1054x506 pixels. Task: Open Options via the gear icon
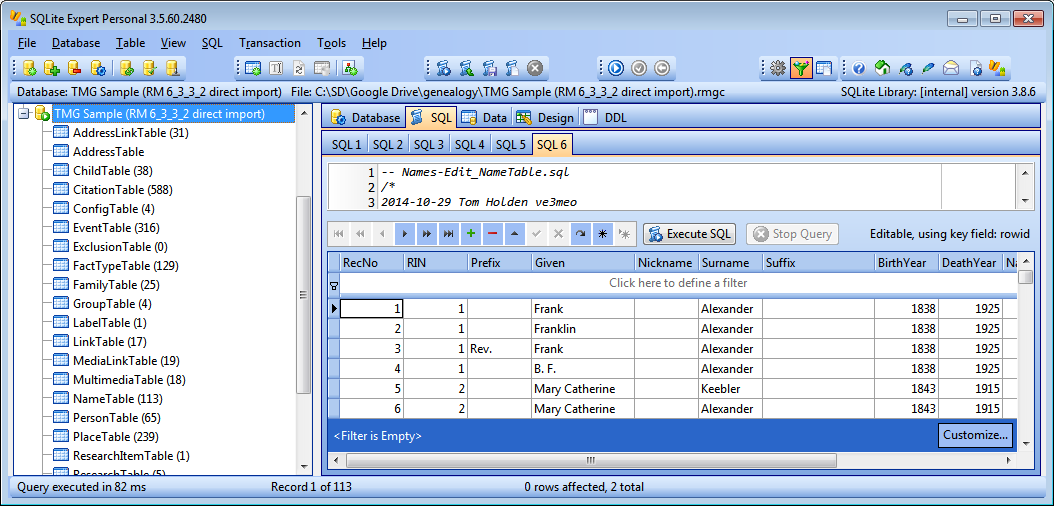point(778,68)
